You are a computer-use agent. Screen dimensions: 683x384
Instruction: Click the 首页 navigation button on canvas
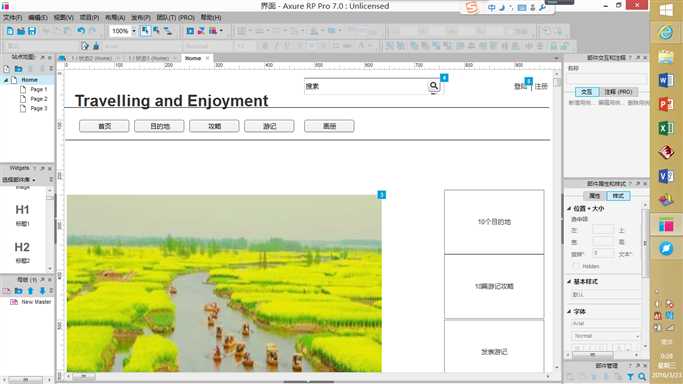[104, 126]
